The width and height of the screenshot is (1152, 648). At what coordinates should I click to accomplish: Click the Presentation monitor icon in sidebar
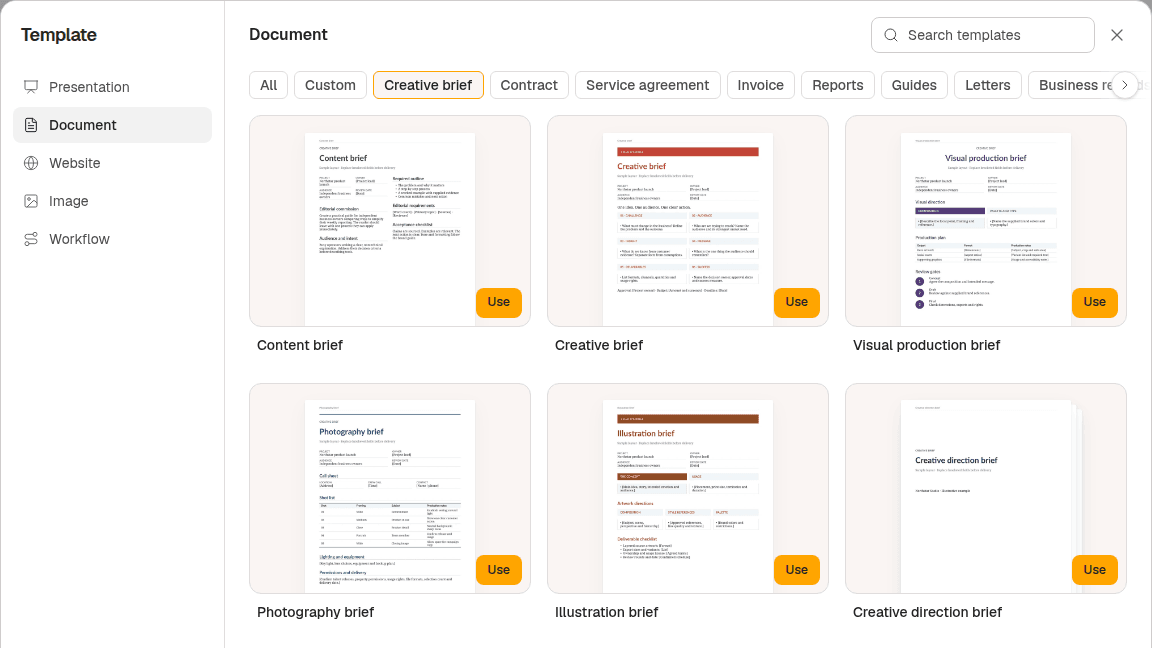click(31, 87)
